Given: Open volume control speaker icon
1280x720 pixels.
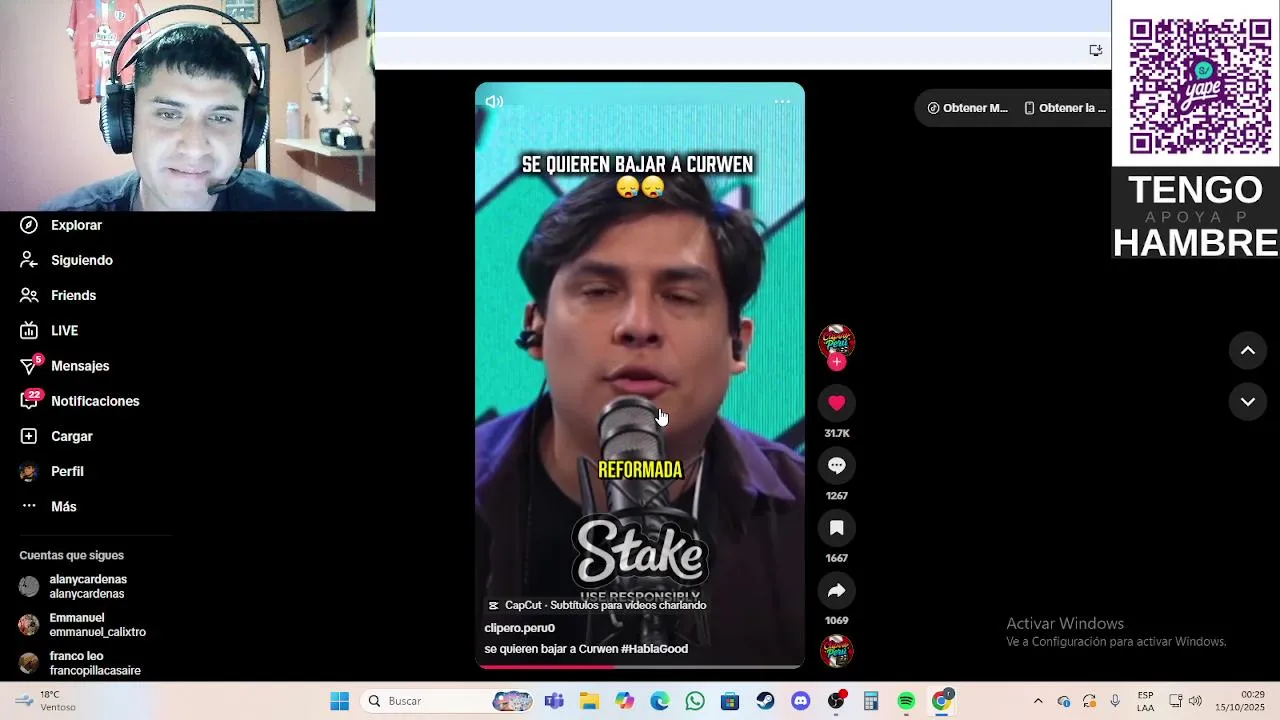Looking at the screenshot, I should click(1195, 701).
